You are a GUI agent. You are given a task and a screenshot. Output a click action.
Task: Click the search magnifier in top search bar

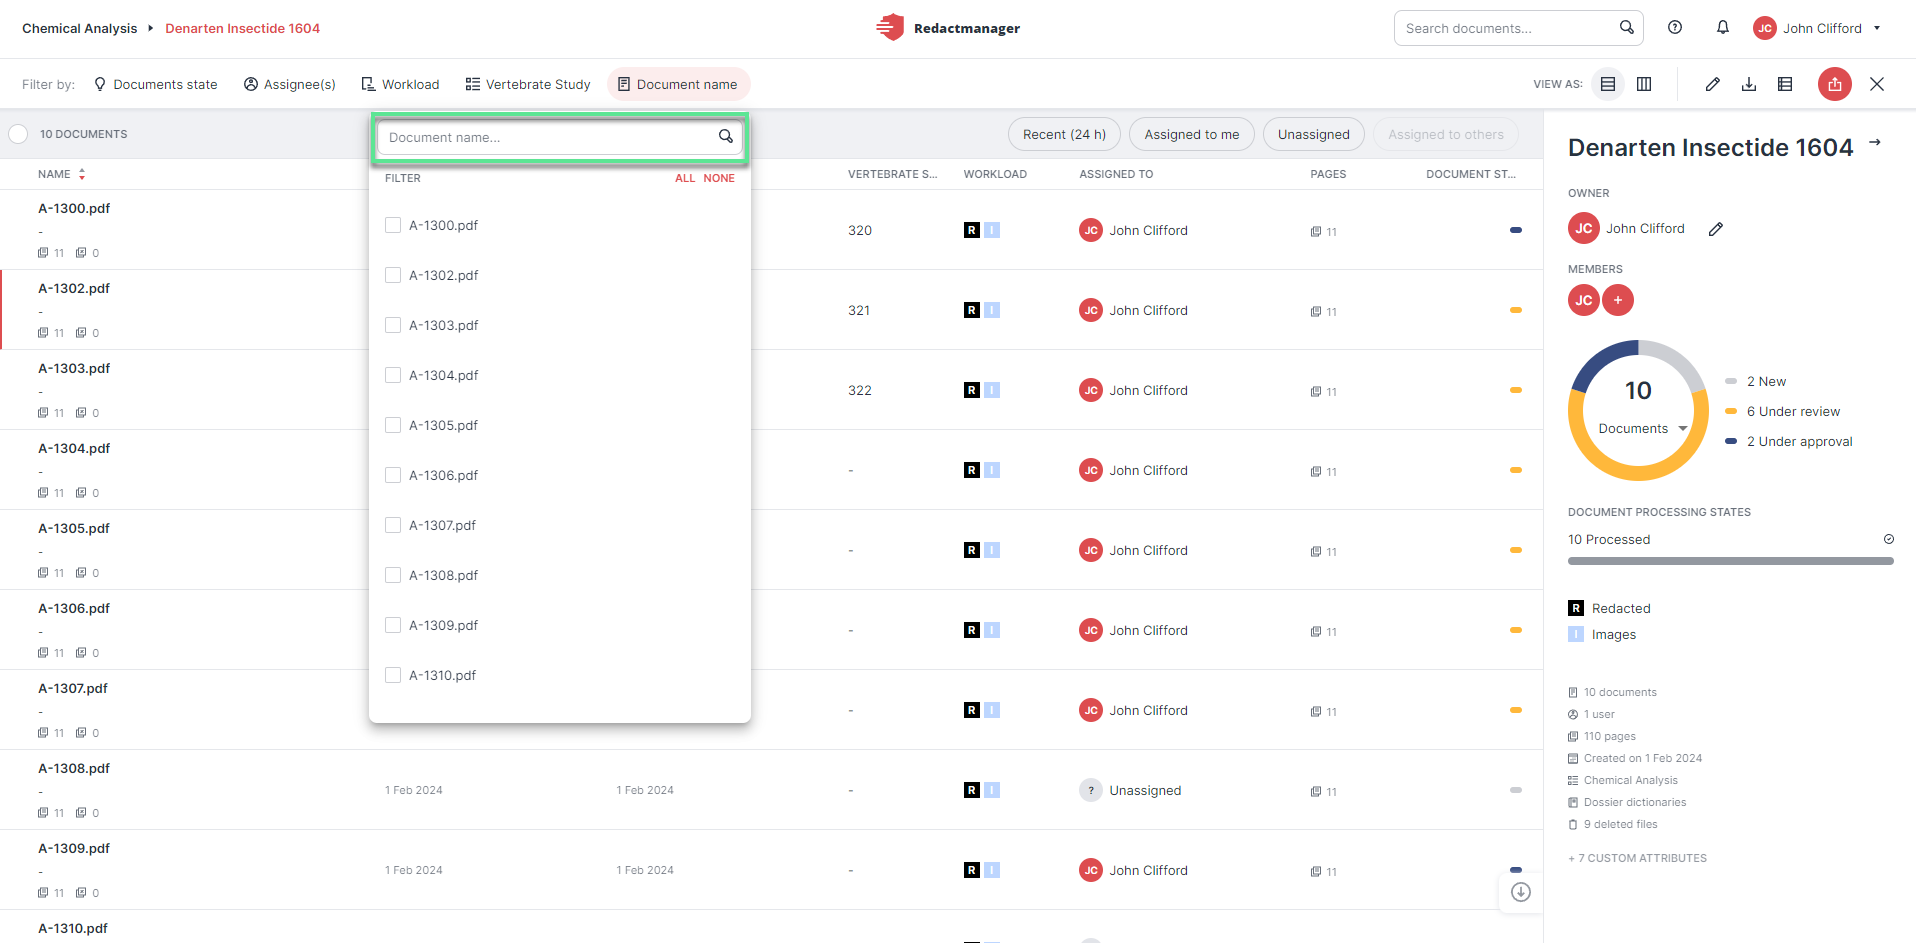[x=1627, y=28]
